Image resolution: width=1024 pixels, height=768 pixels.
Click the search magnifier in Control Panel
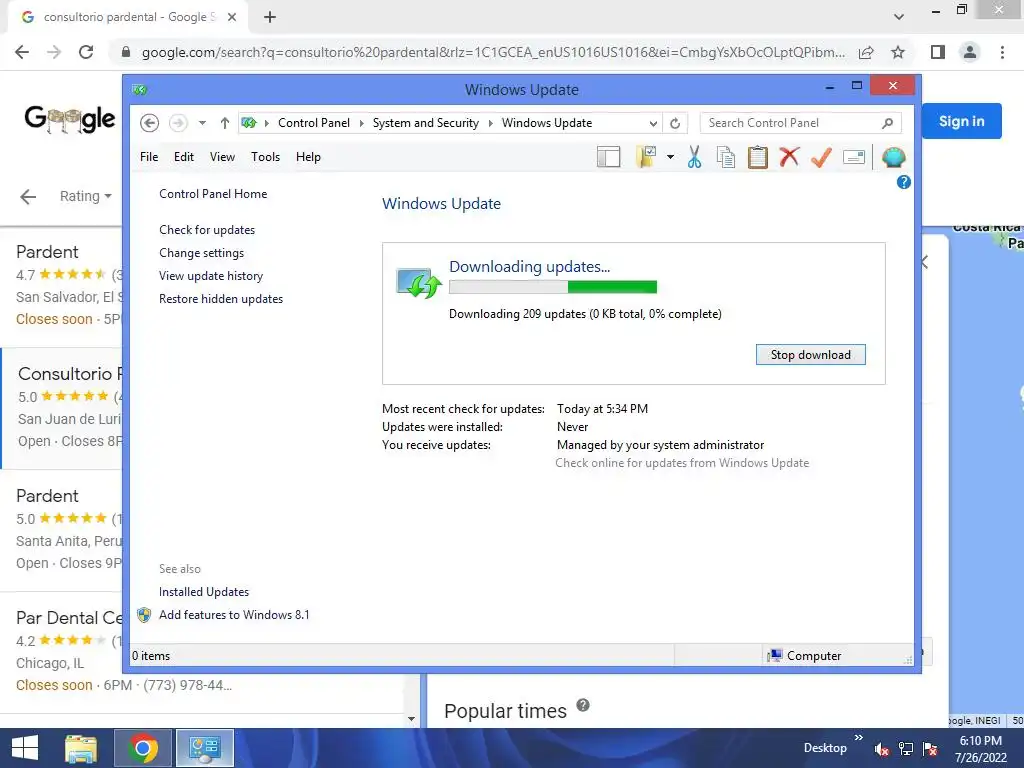click(x=887, y=123)
